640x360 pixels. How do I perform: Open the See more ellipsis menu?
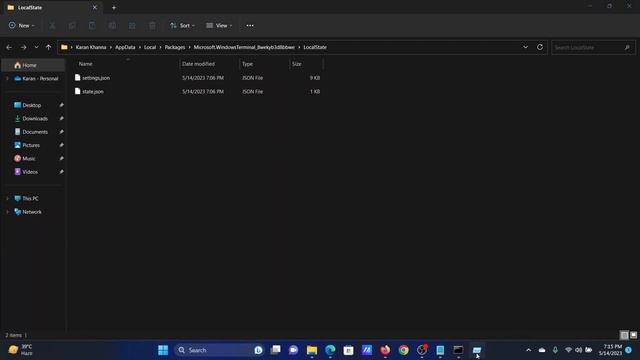tap(250, 25)
